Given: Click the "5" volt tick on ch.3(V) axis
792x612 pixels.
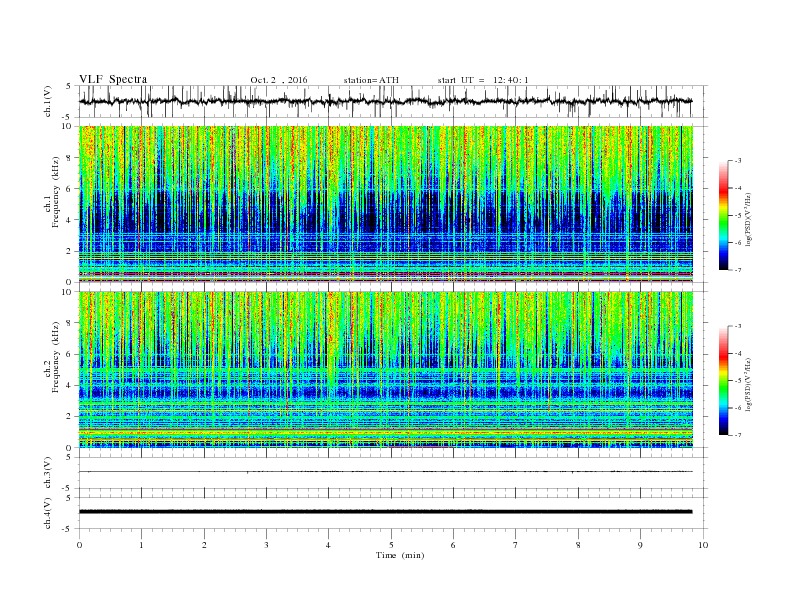Looking at the screenshot, I should click(x=69, y=457).
